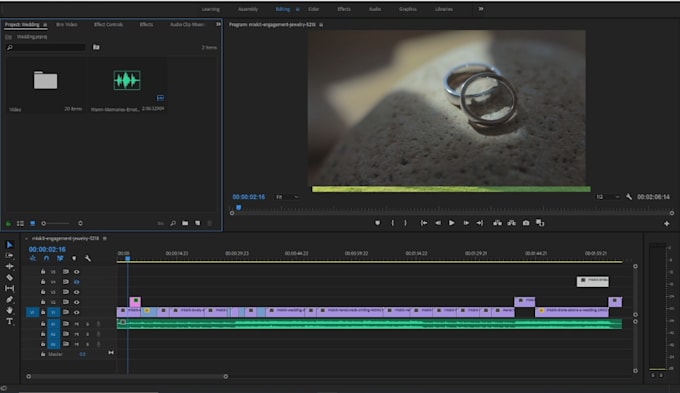680x393 pixels.
Task: Open playback resolution 1/2 dropdown
Action: [608, 197]
